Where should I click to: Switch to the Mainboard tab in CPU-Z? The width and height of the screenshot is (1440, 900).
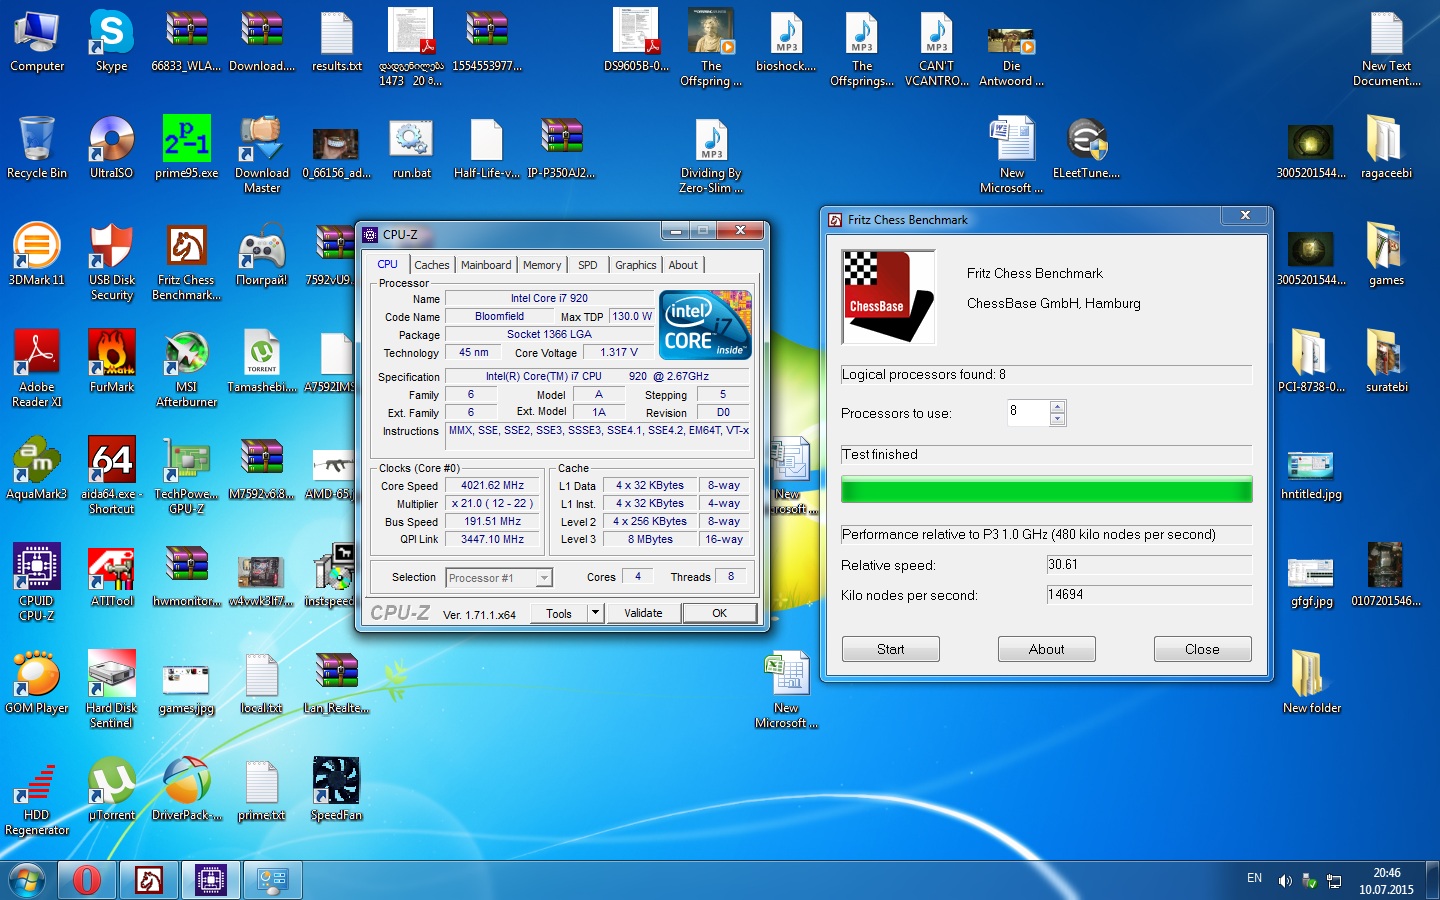pyautogui.click(x=486, y=265)
